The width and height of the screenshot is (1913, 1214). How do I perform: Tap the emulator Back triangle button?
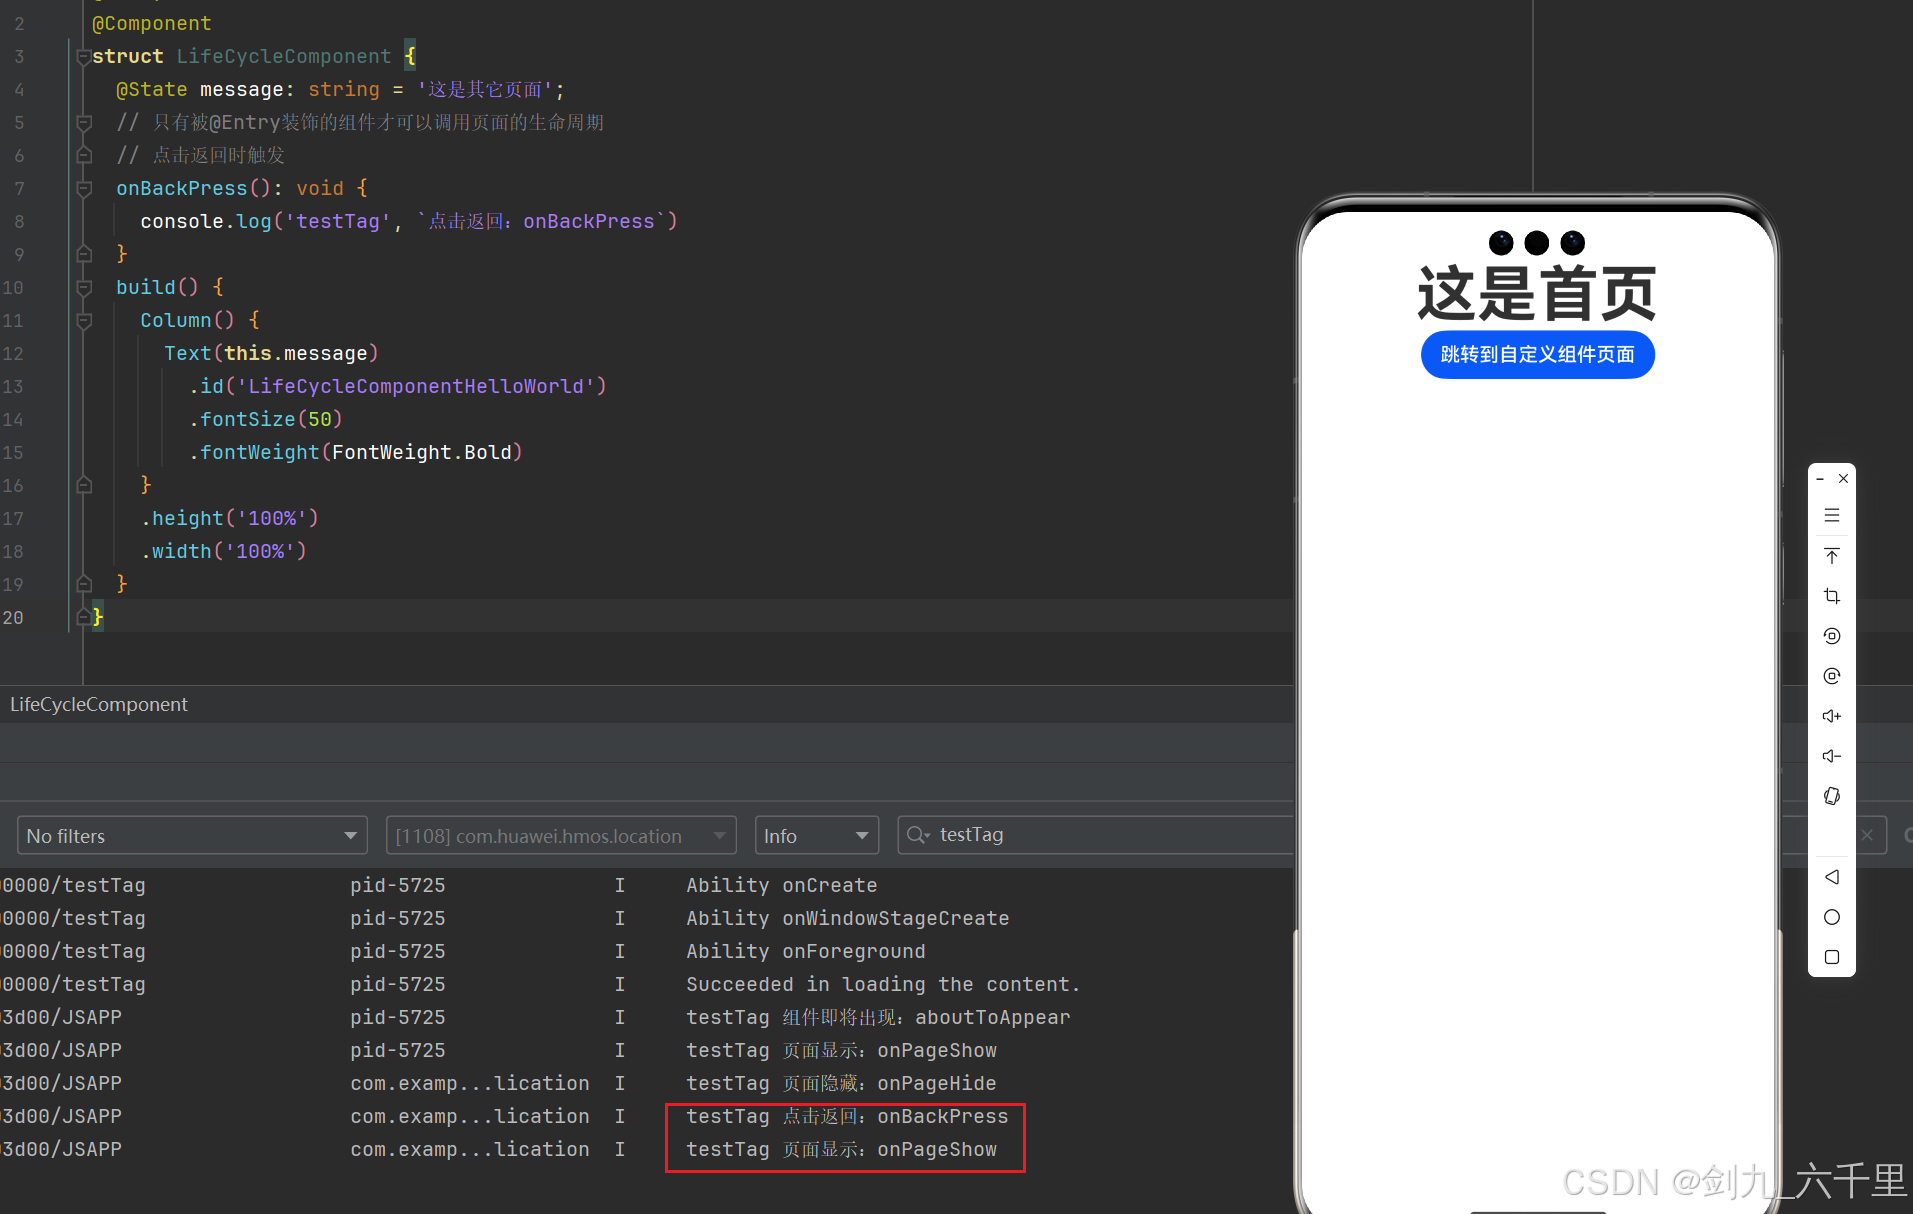(x=1832, y=877)
